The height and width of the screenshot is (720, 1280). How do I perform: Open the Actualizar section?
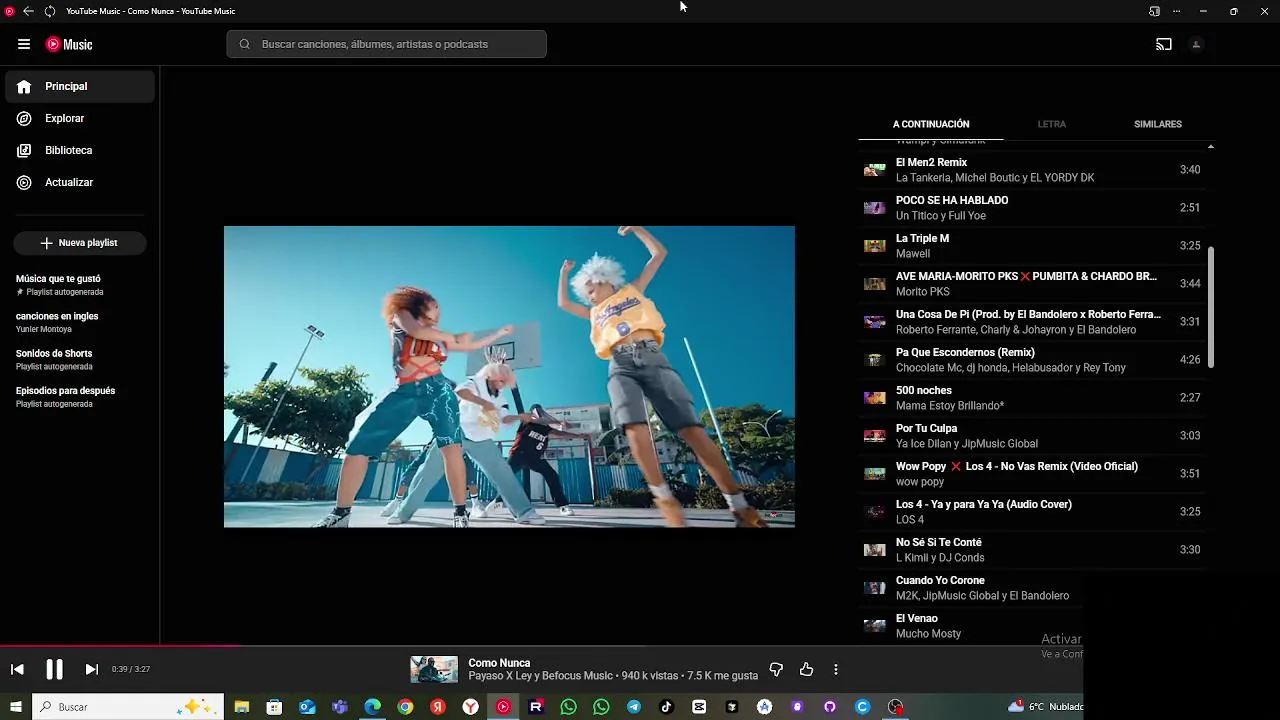[80, 182]
